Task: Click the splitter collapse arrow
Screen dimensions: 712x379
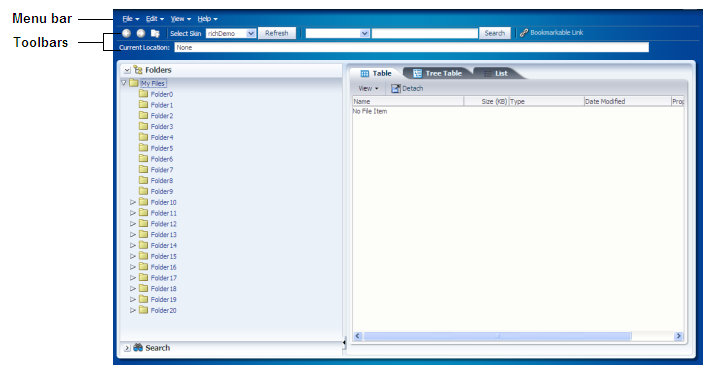Action: click(344, 343)
